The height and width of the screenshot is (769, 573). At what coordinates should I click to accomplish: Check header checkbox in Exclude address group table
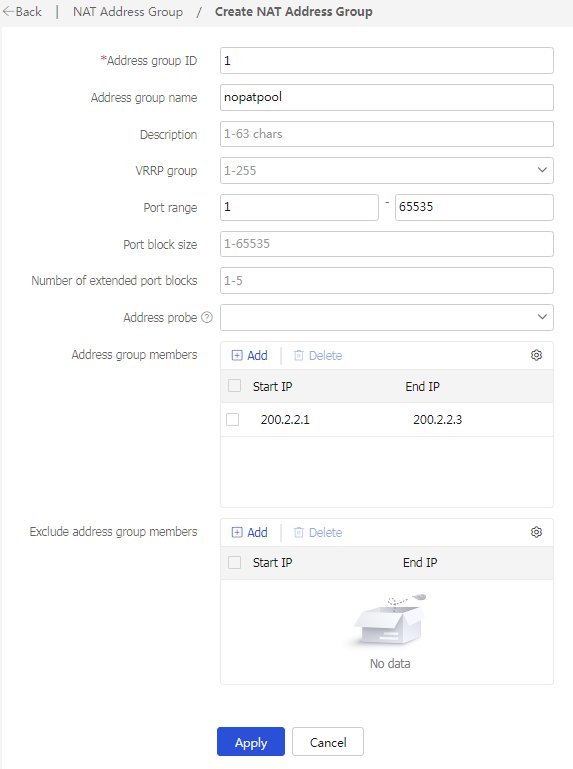pos(234,563)
